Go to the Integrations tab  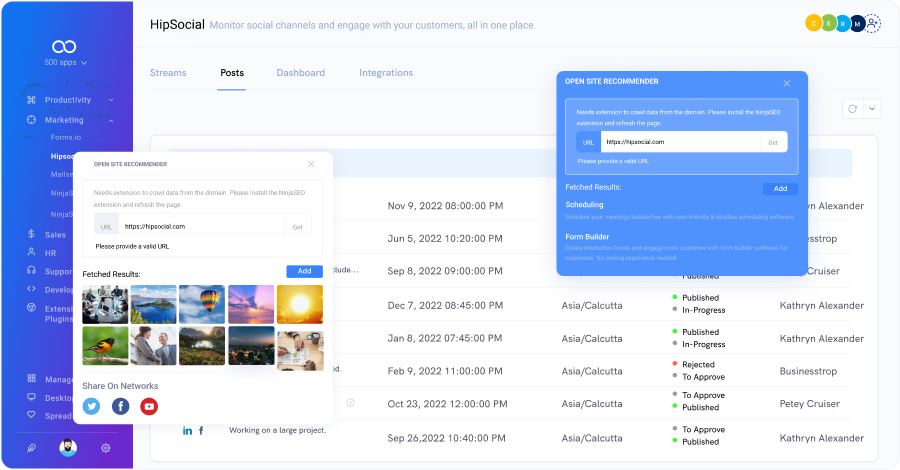click(386, 73)
